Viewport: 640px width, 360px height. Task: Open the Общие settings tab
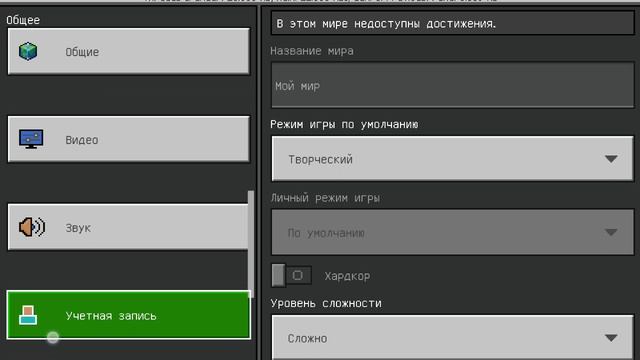click(x=128, y=51)
